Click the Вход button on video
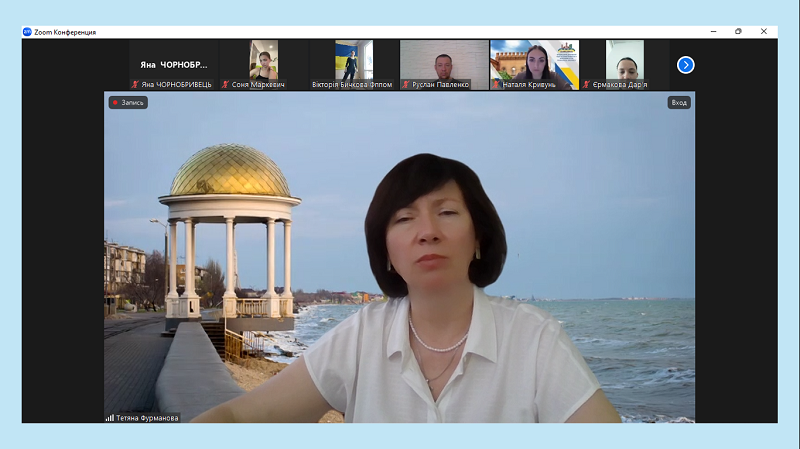800x449 pixels. coord(679,102)
